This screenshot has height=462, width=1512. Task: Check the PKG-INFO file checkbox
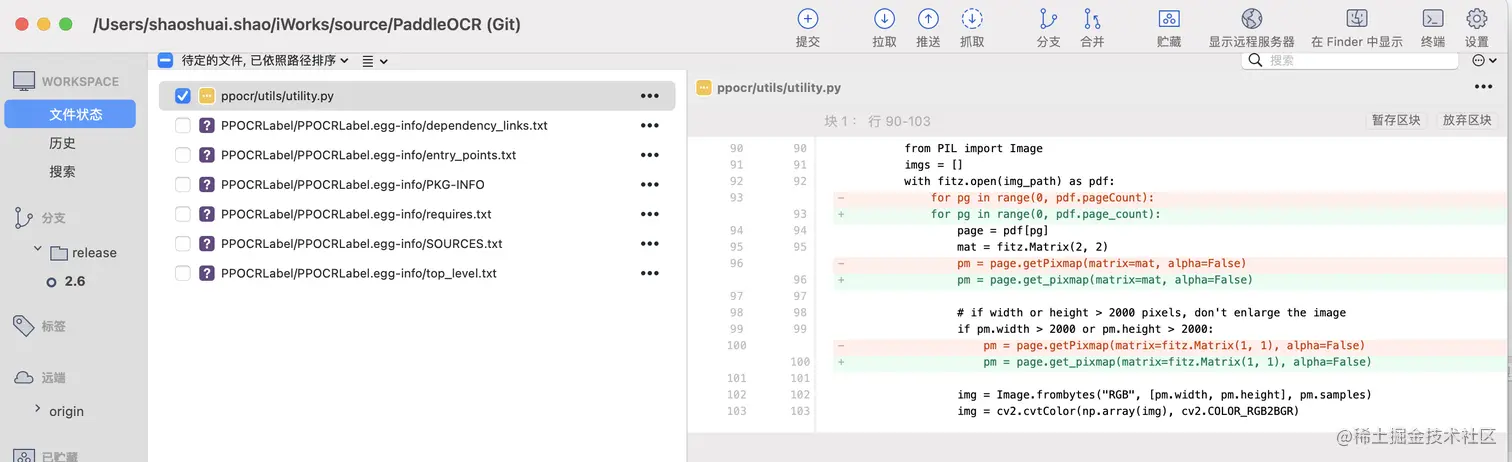pyautogui.click(x=183, y=185)
